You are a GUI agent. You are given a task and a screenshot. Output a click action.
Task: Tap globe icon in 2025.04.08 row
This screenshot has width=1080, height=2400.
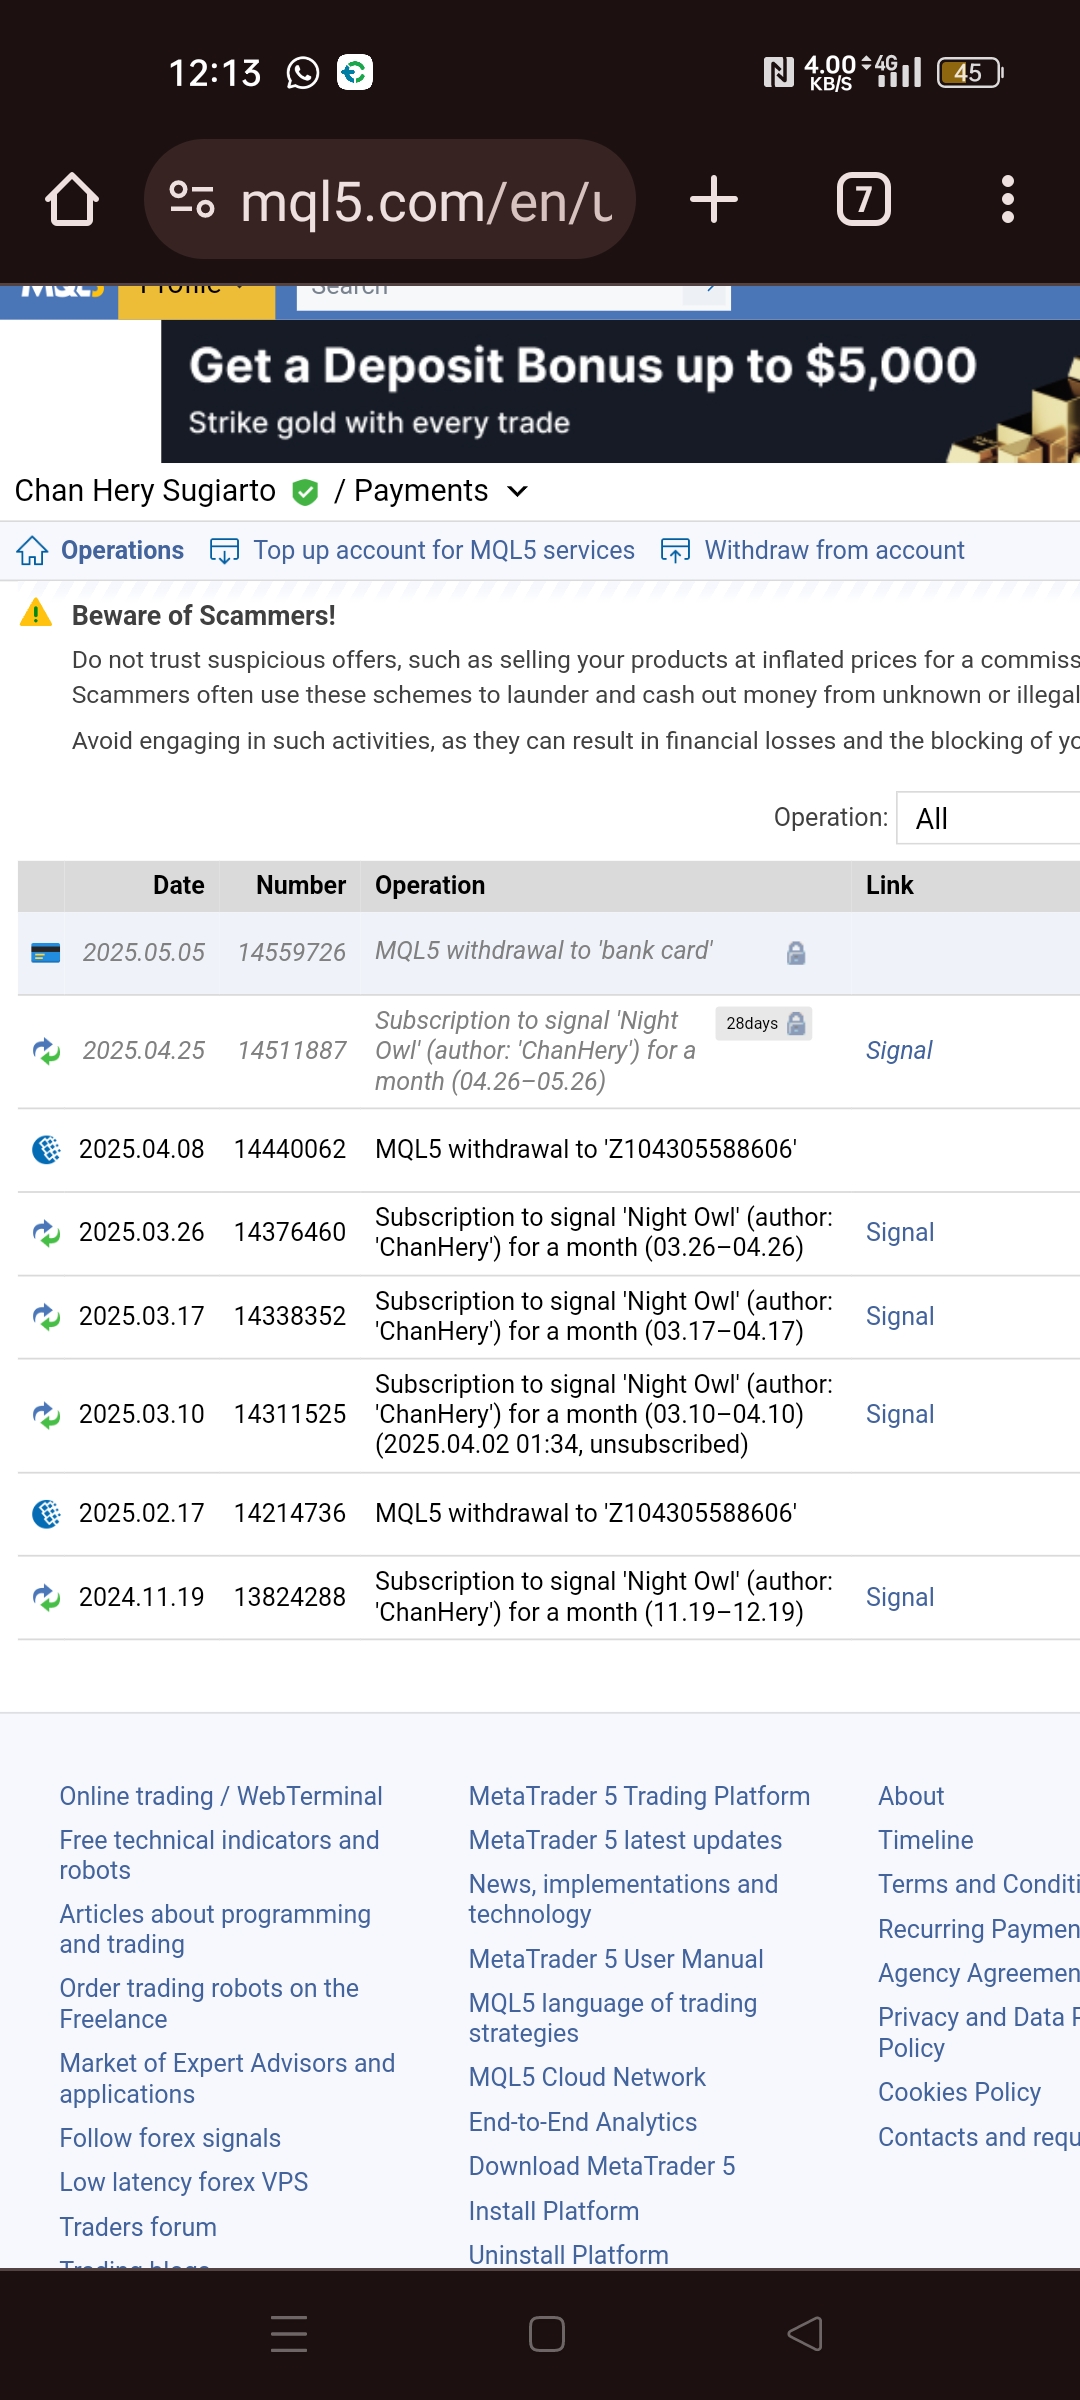point(46,1150)
